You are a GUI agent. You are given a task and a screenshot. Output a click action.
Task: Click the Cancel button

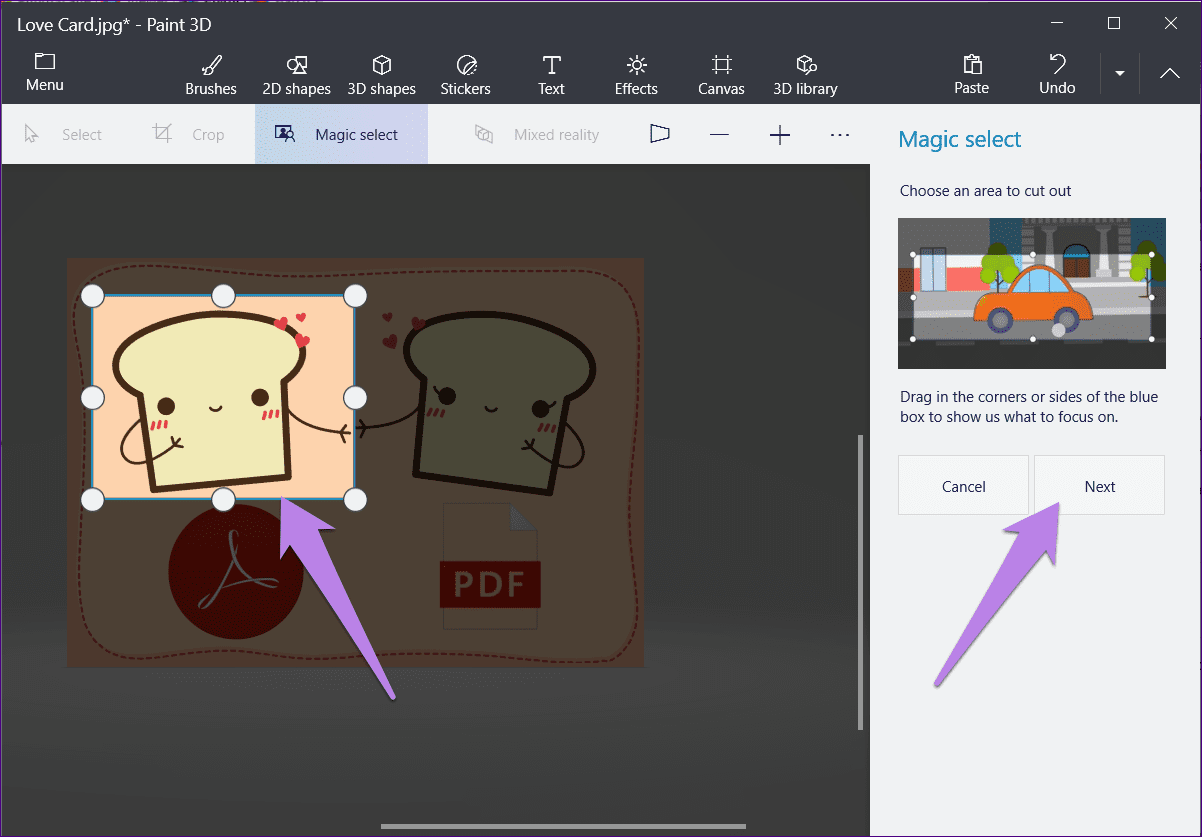pos(963,485)
